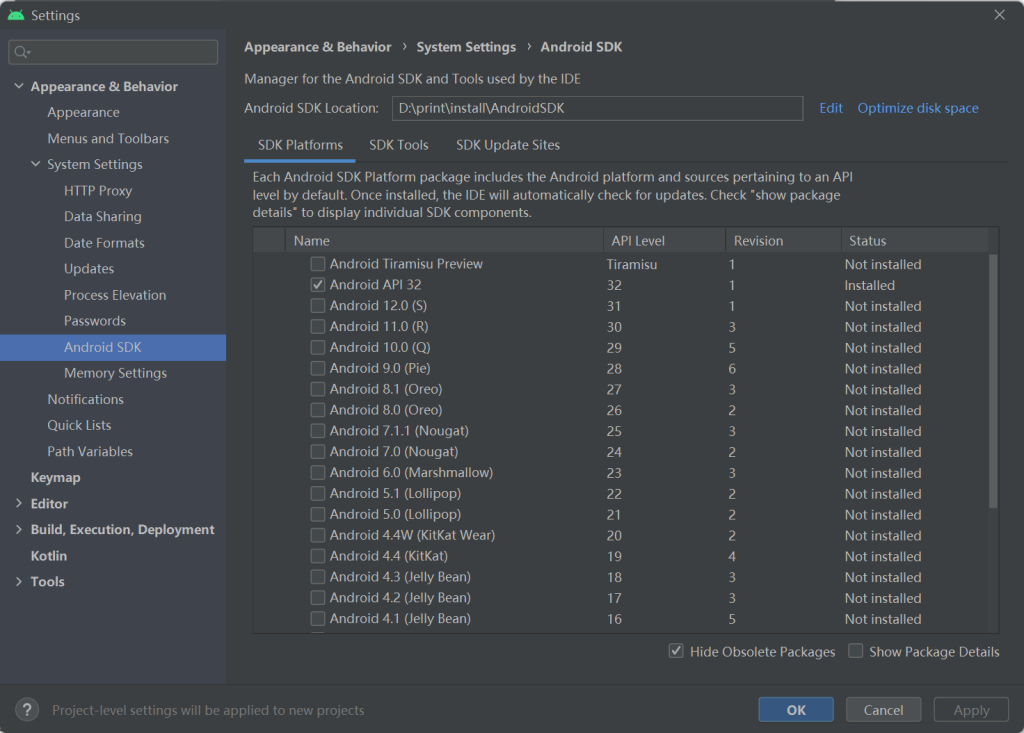Close the Settings dialog
Viewport: 1024px width, 733px height.
pos(999,15)
